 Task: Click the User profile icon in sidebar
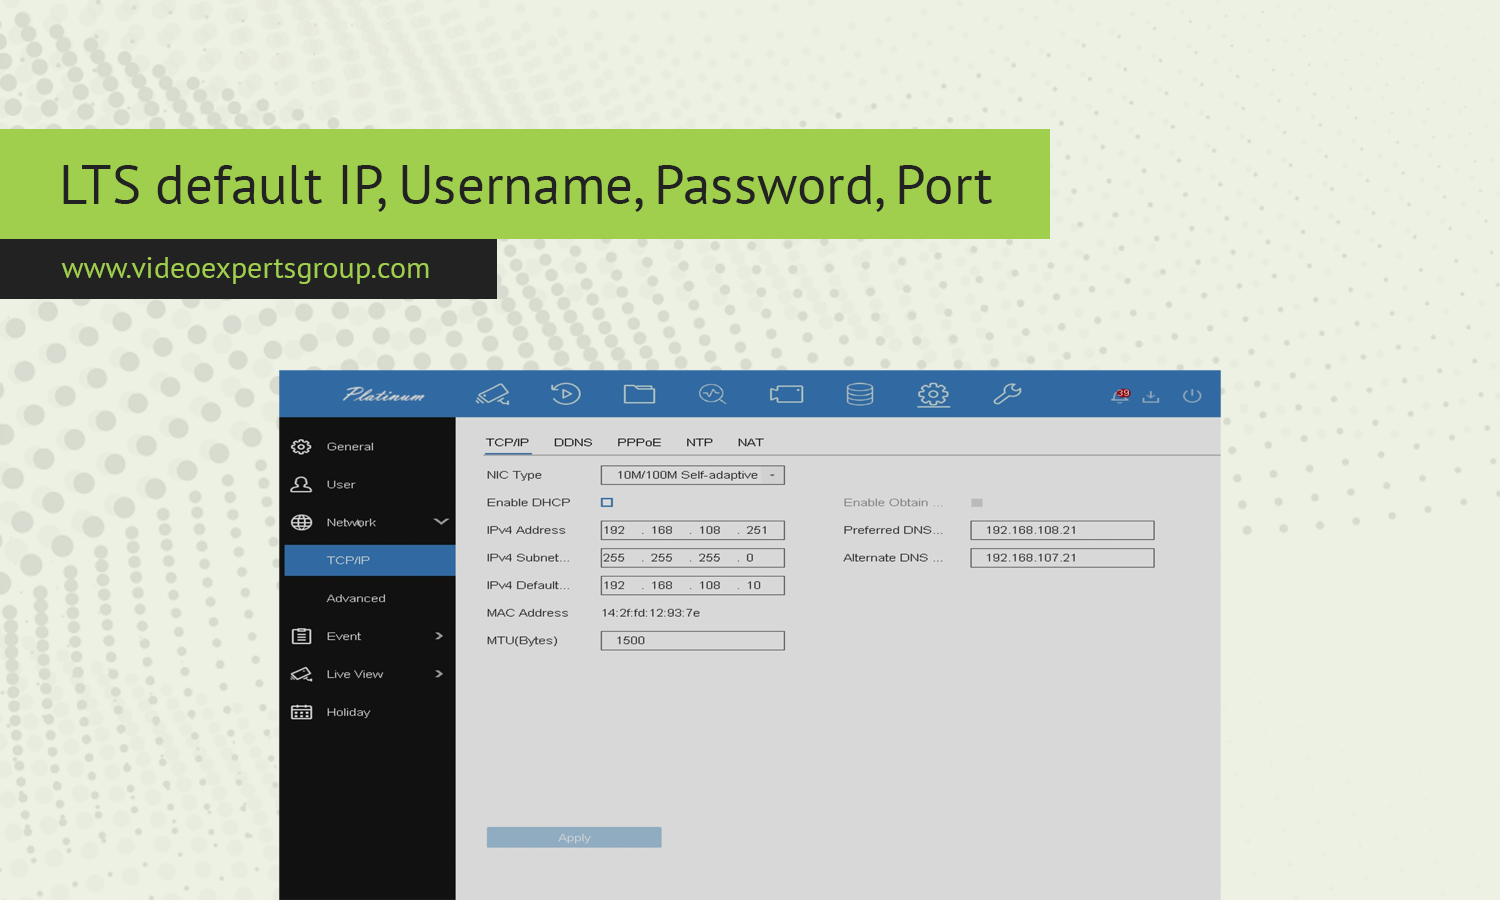click(301, 484)
